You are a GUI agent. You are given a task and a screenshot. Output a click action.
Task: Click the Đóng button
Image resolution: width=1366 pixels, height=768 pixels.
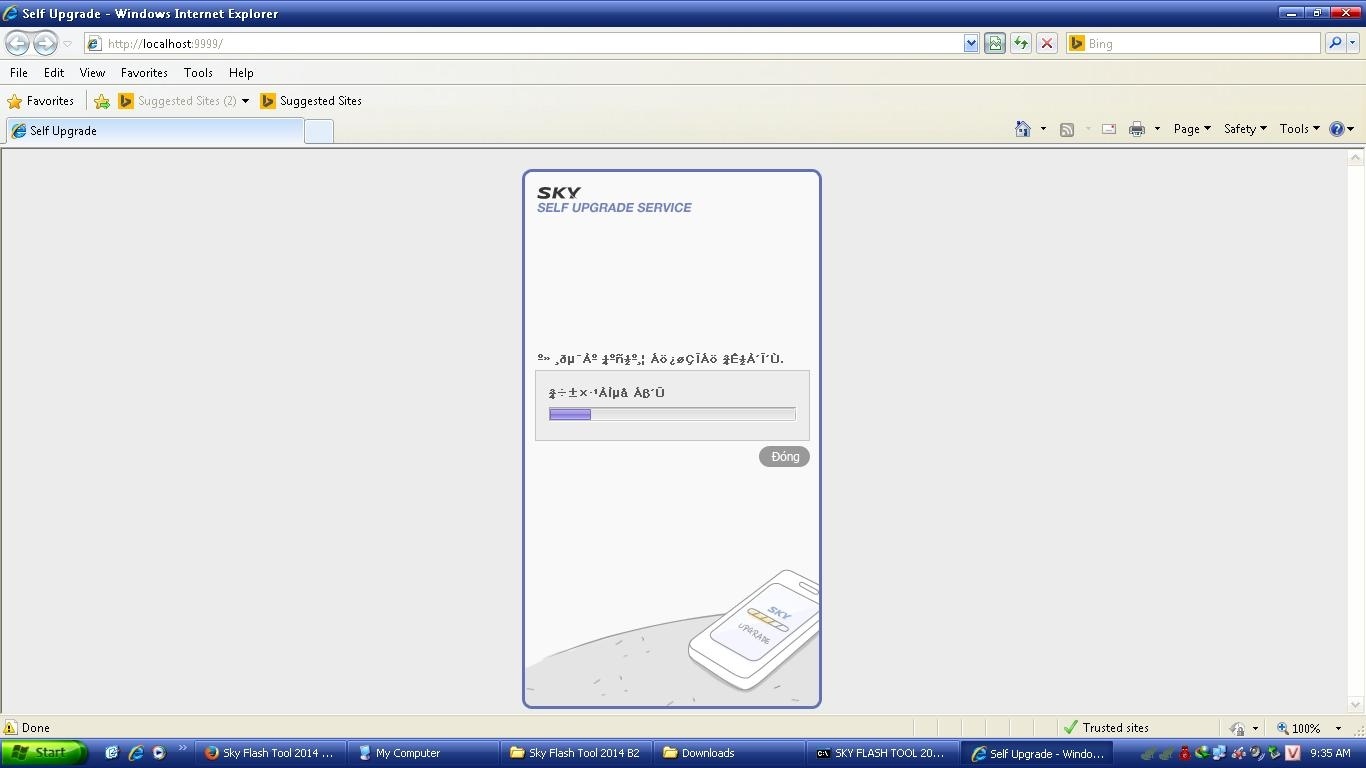point(784,457)
